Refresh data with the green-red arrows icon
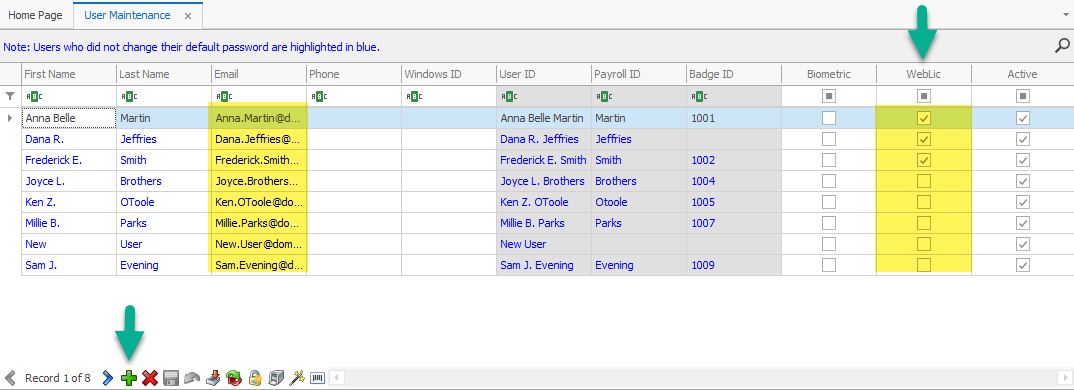The height and width of the screenshot is (390, 1074). click(234, 378)
